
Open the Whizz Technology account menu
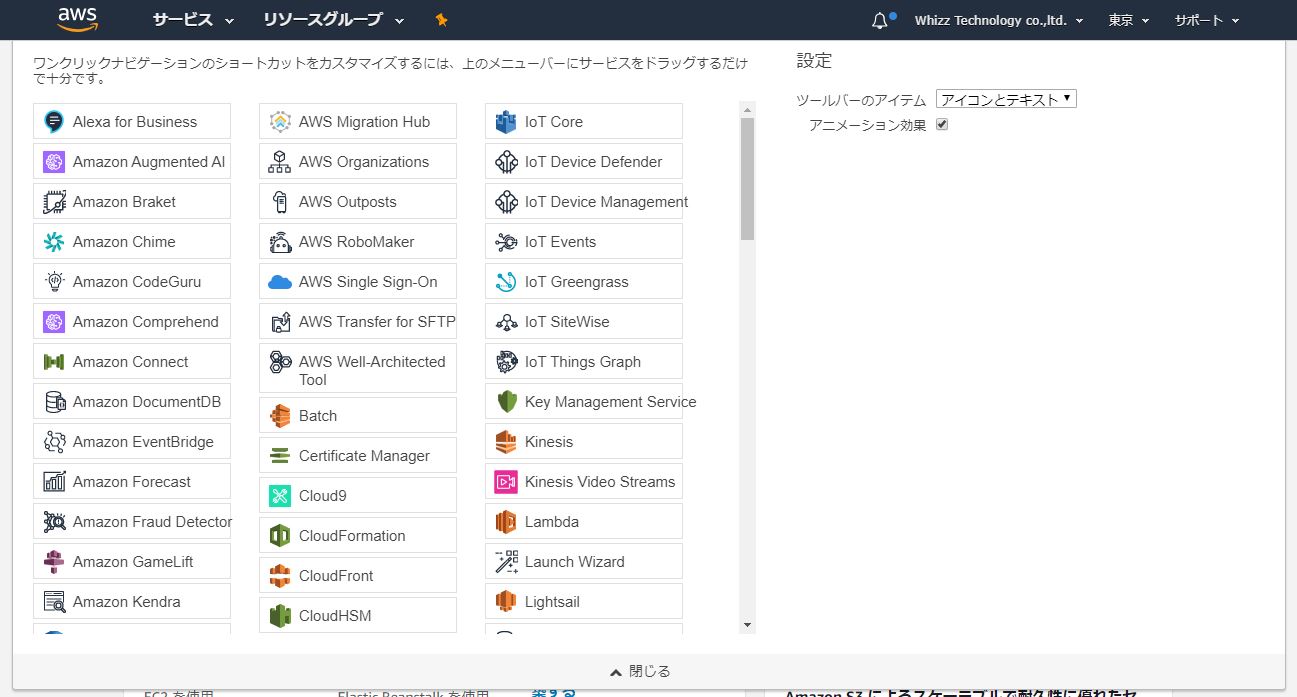(997, 20)
